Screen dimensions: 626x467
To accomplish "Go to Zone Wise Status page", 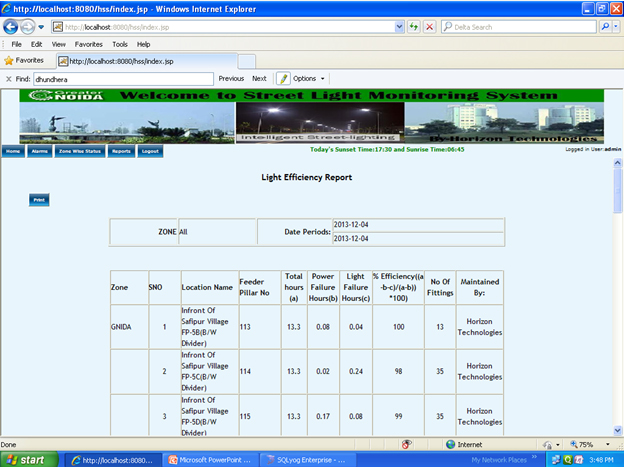I will pyautogui.click(x=79, y=151).
